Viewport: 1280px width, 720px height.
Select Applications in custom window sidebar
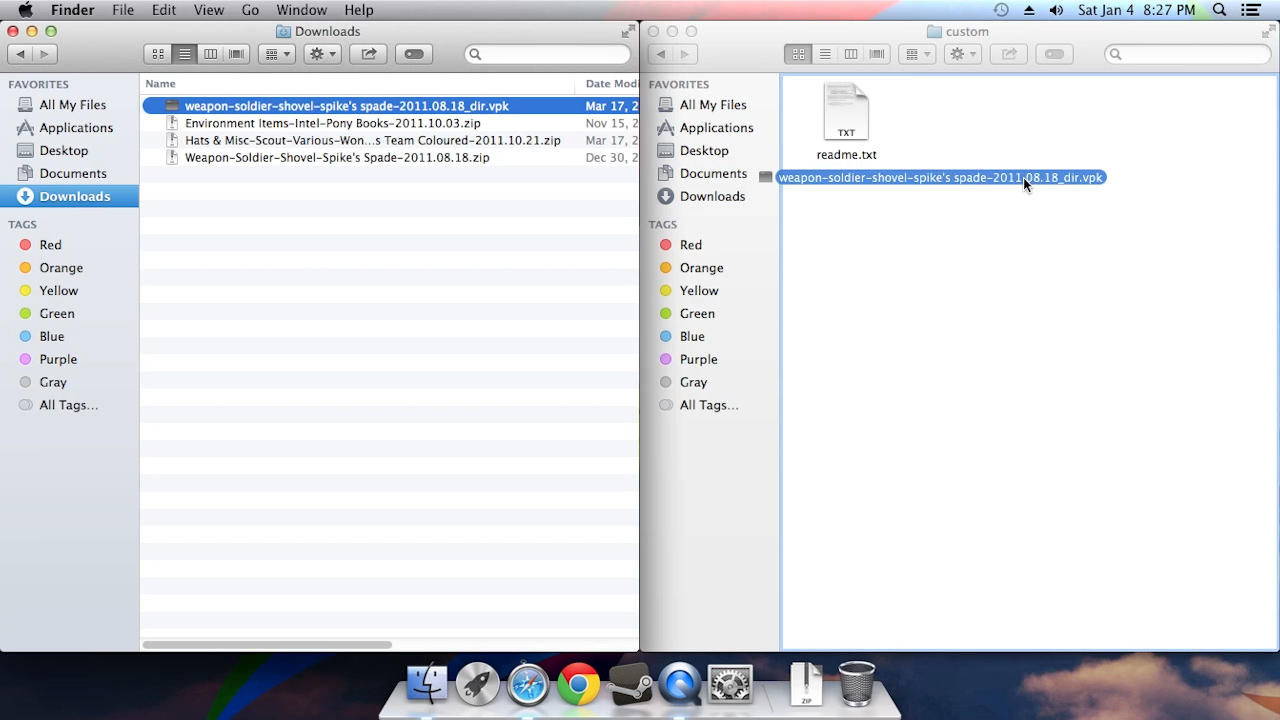[x=710, y=127]
